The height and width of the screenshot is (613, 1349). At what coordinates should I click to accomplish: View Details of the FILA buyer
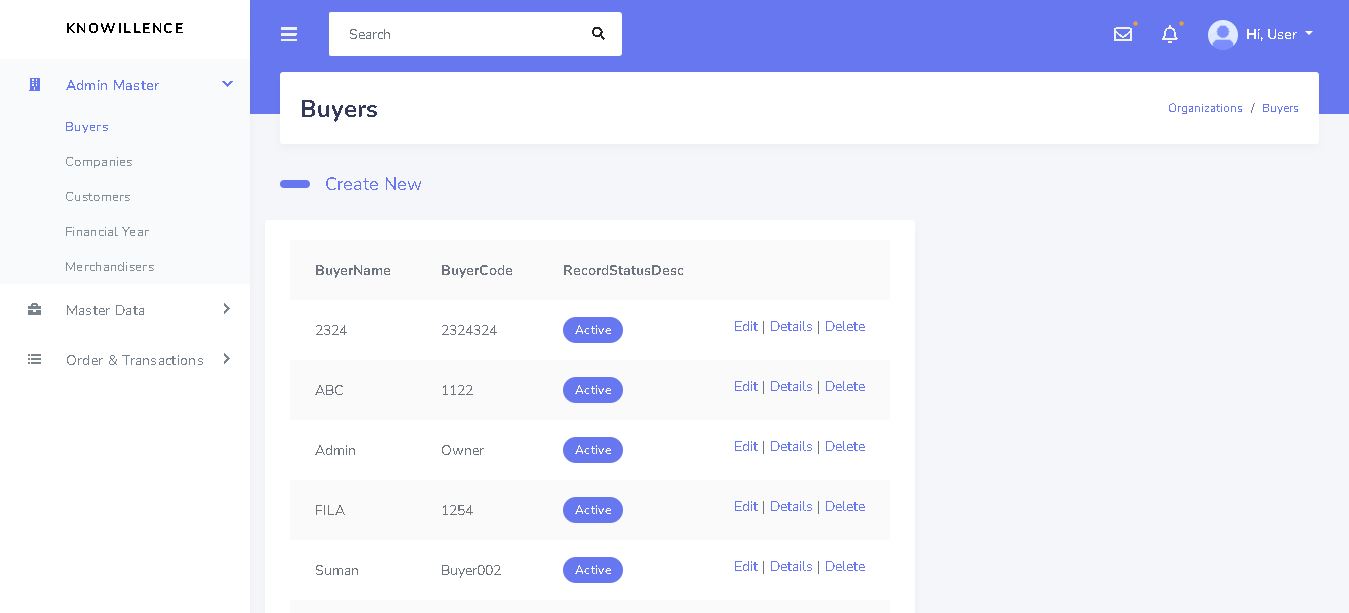coord(791,507)
